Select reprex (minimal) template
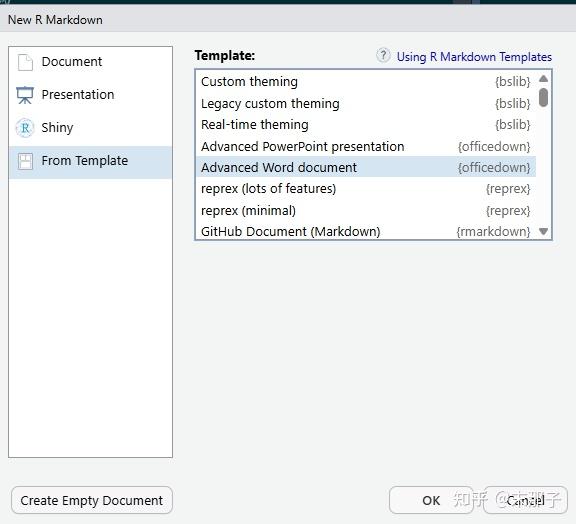This screenshot has height=524, width=576. pos(366,210)
